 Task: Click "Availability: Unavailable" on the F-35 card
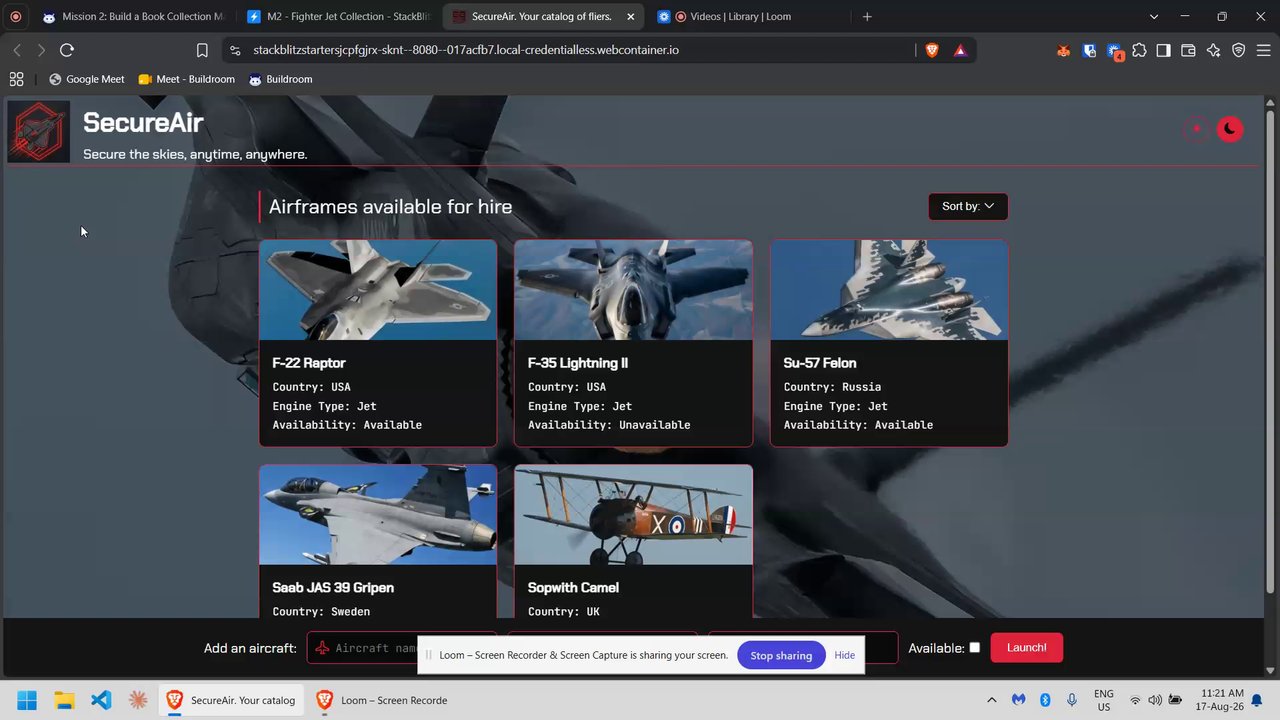coord(609,425)
